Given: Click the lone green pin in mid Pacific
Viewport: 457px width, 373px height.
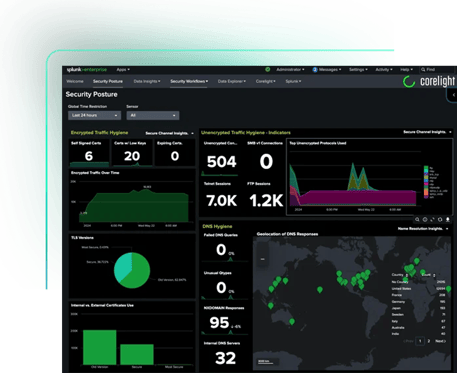Looking at the screenshot, I should tap(320, 290).
